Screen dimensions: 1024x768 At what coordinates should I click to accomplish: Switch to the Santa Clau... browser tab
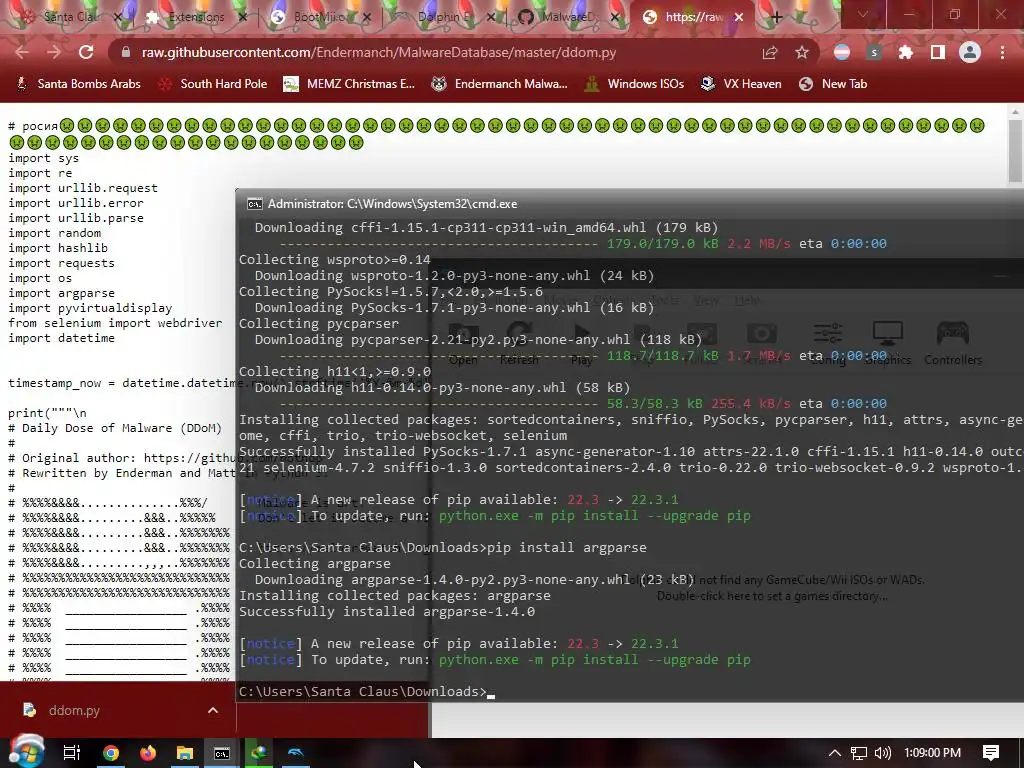(x=69, y=17)
